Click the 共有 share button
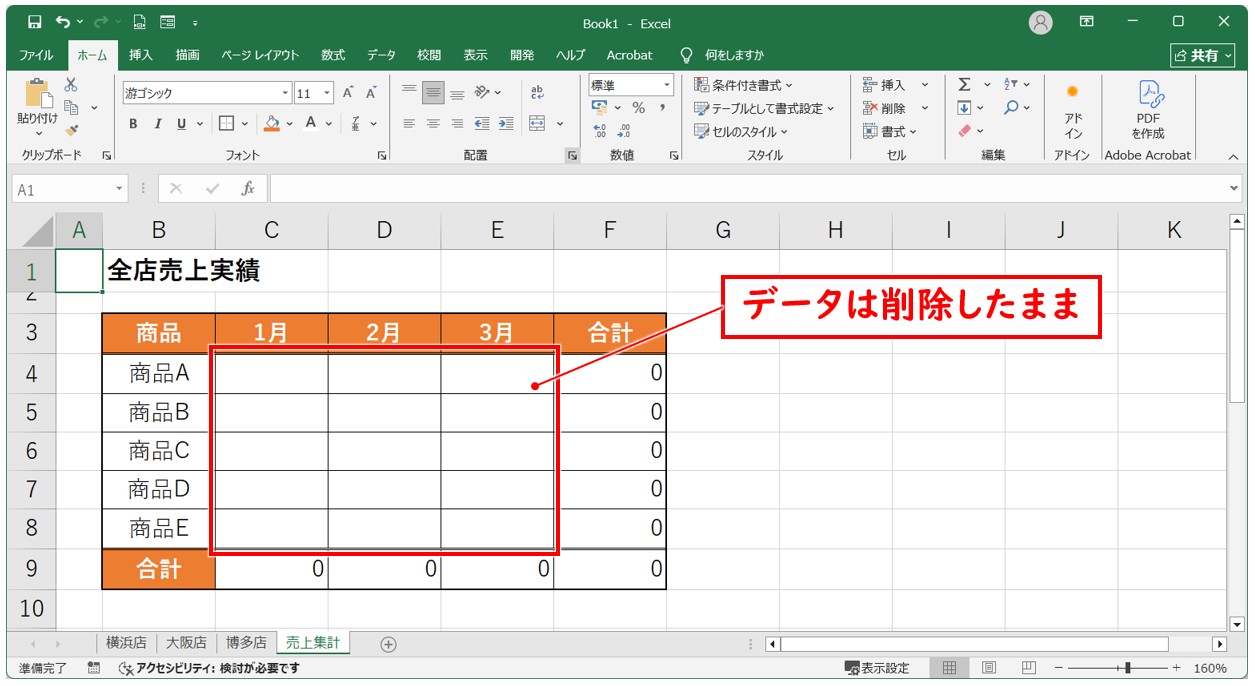Screen dimensions: 1255x686 pyautogui.click(x=1196, y=55)
